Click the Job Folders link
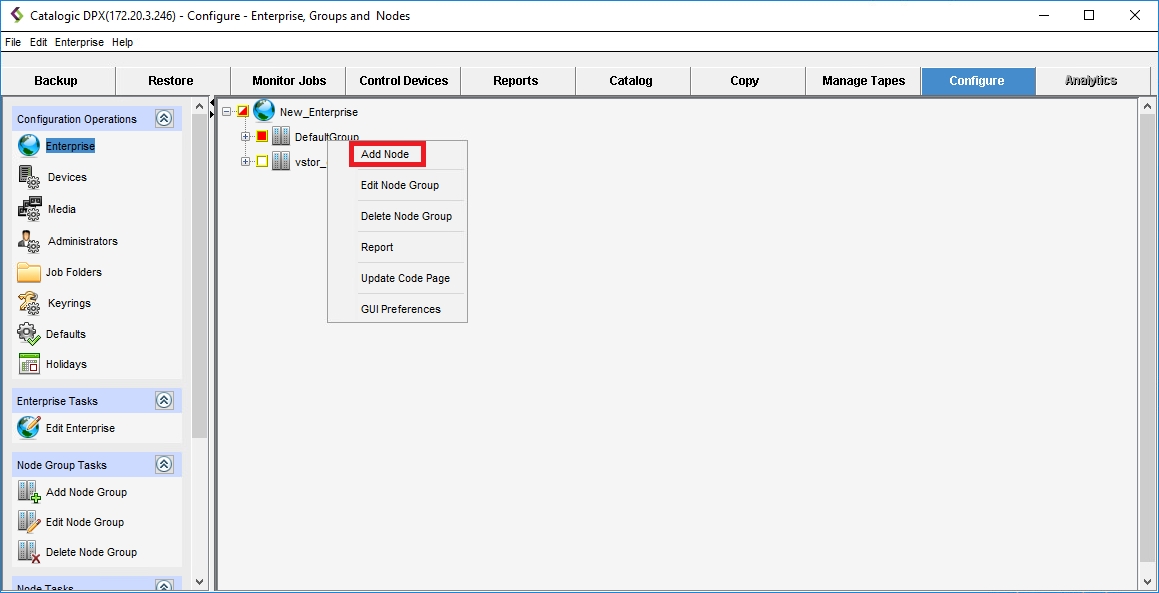This screenshot has height=593, width=1159. 74,272
